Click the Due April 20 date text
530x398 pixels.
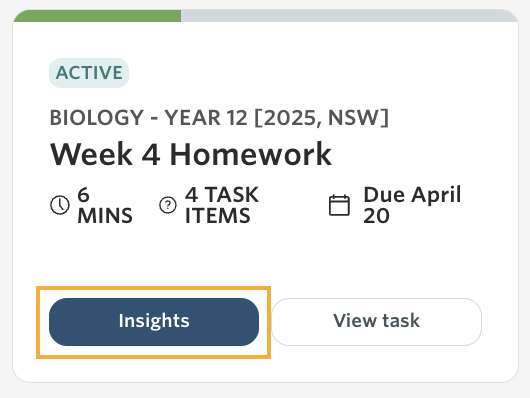[412, 205]
